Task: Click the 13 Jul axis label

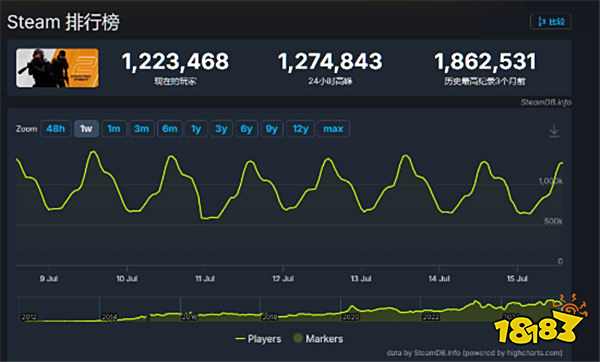Action: [361, 279]
